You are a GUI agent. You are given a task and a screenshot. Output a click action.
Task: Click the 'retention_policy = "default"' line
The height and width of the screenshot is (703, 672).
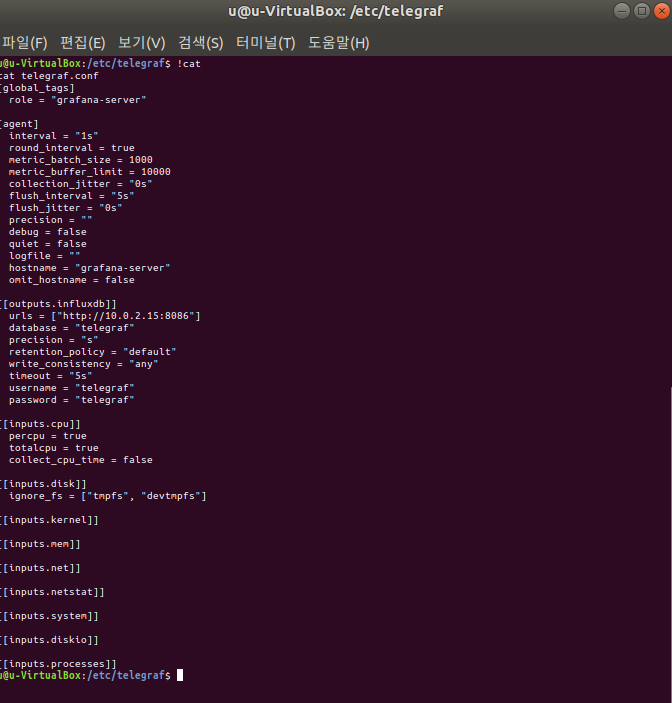[x=93, y=352]
